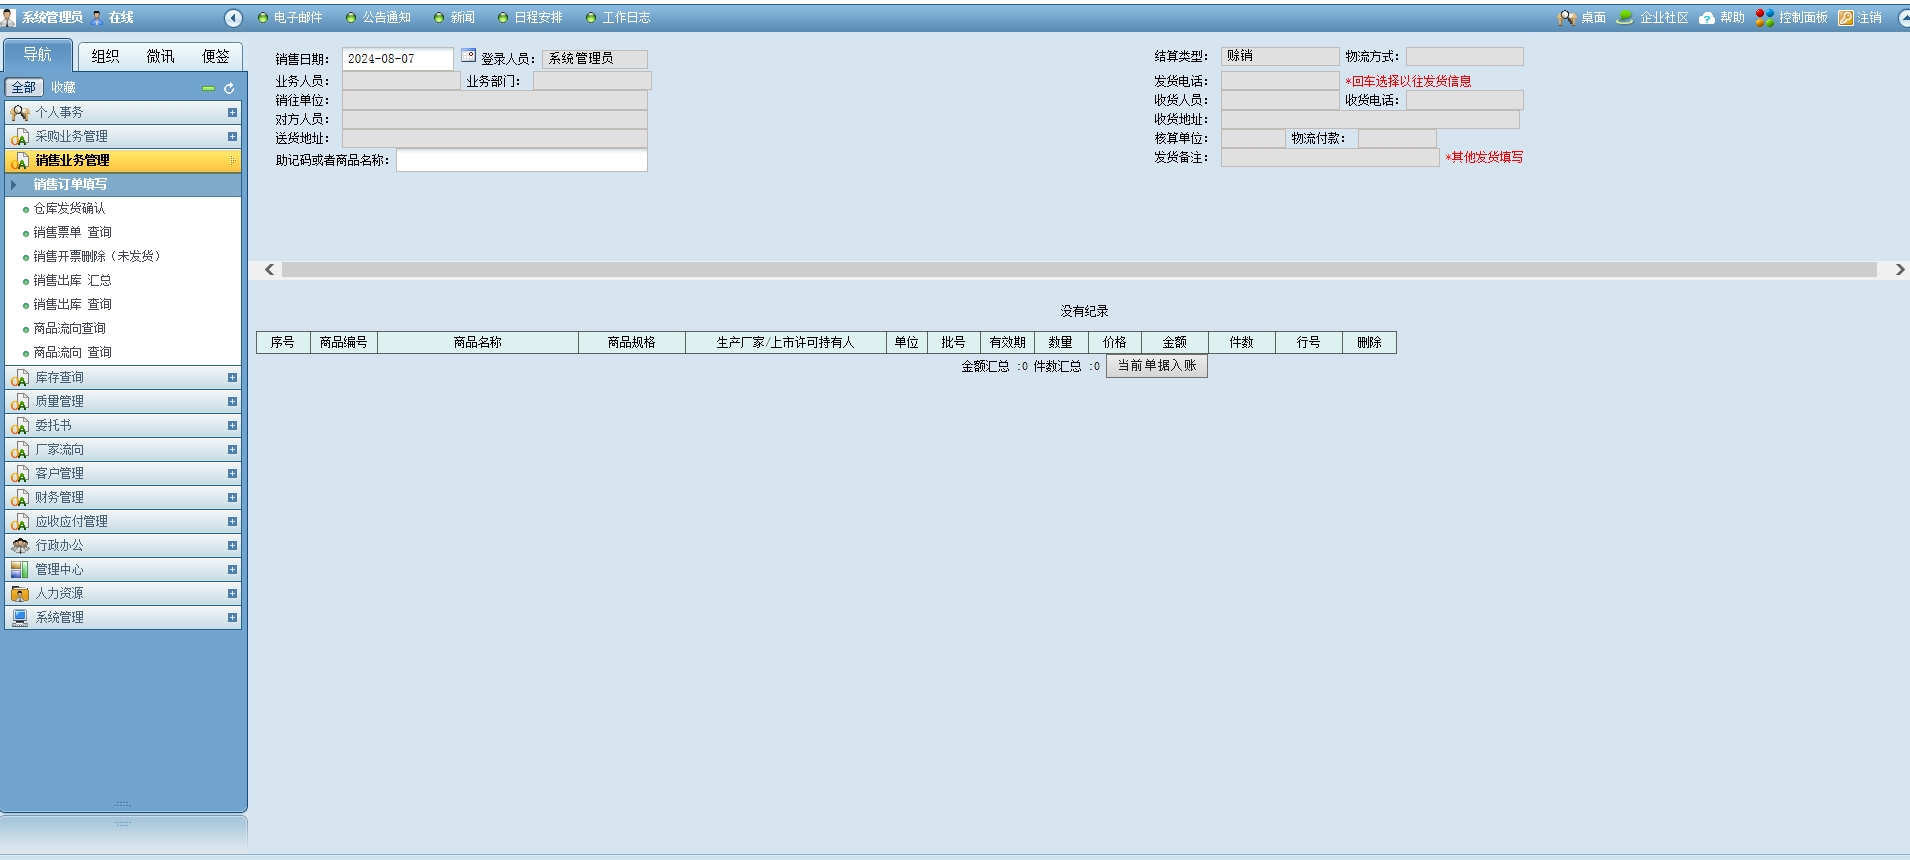Expand 厂家流向 with its plus button
The width and height of the screenshot is (1910, 860).
232,450
